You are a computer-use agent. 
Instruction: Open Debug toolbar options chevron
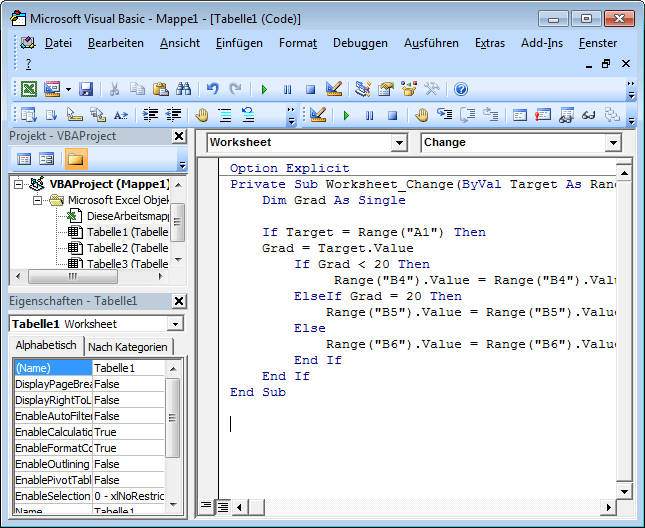point(631,116)
